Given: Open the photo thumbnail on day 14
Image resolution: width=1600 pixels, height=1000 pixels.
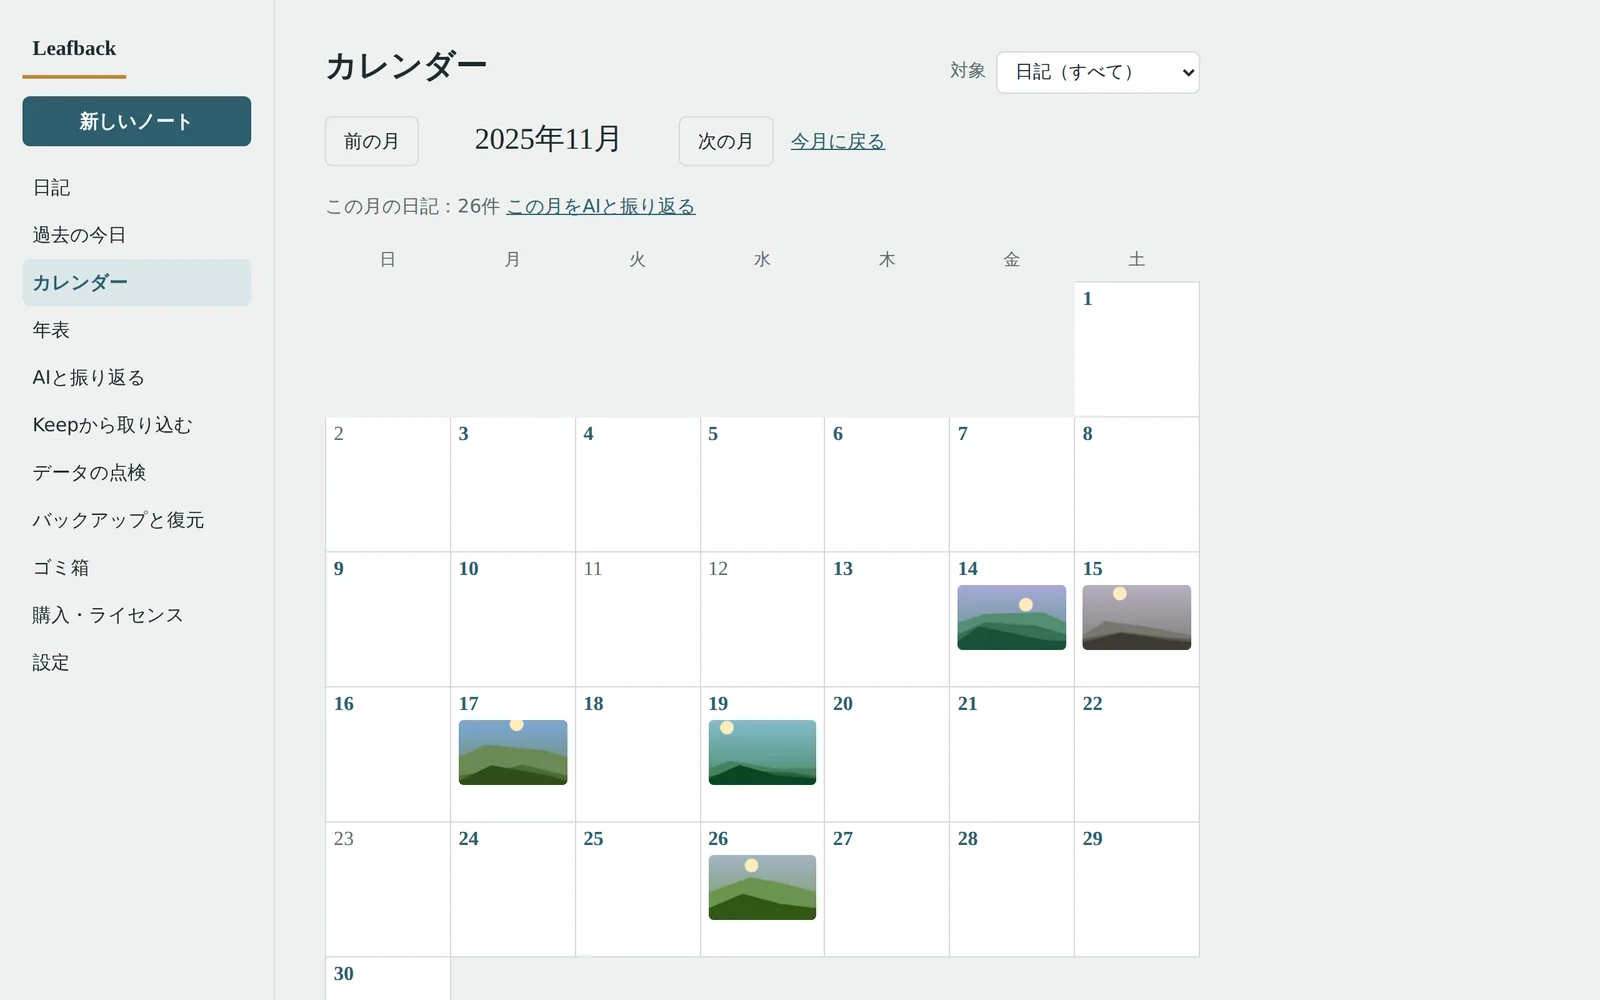Looking at the screenshot, I should pyautogui.click(x=1011, y=617).
